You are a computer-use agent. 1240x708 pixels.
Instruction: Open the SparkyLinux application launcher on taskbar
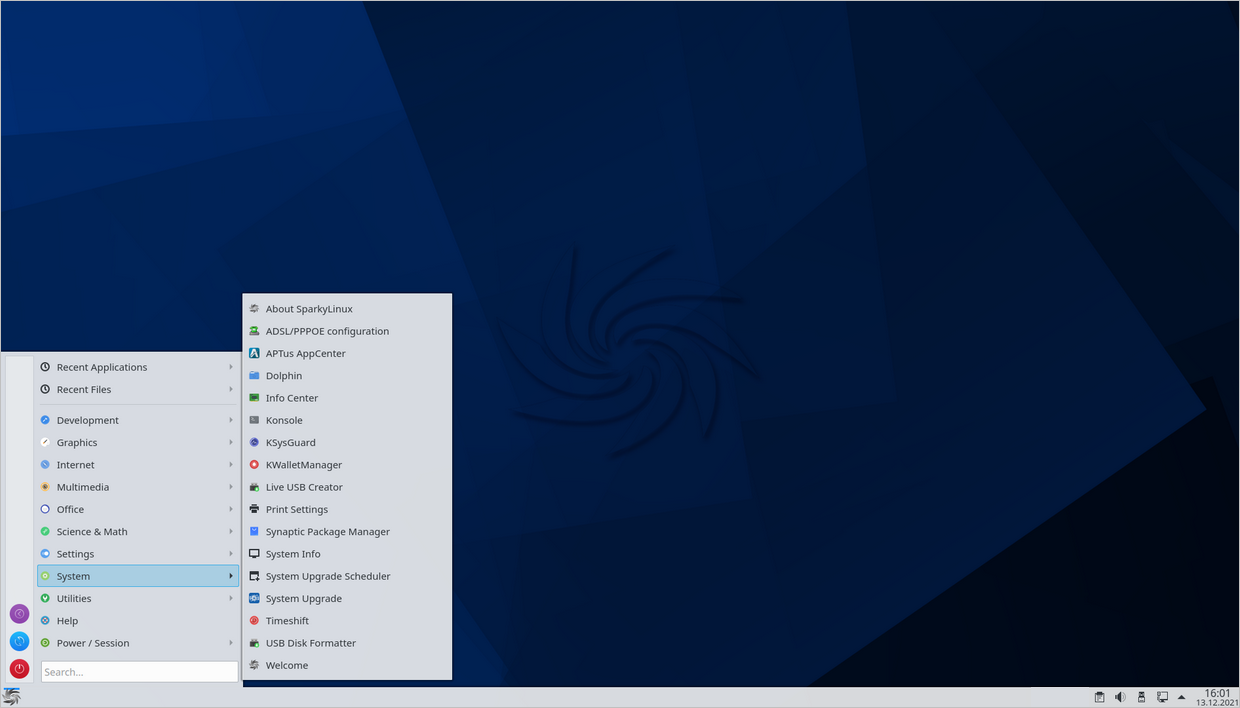pos(12,697)
